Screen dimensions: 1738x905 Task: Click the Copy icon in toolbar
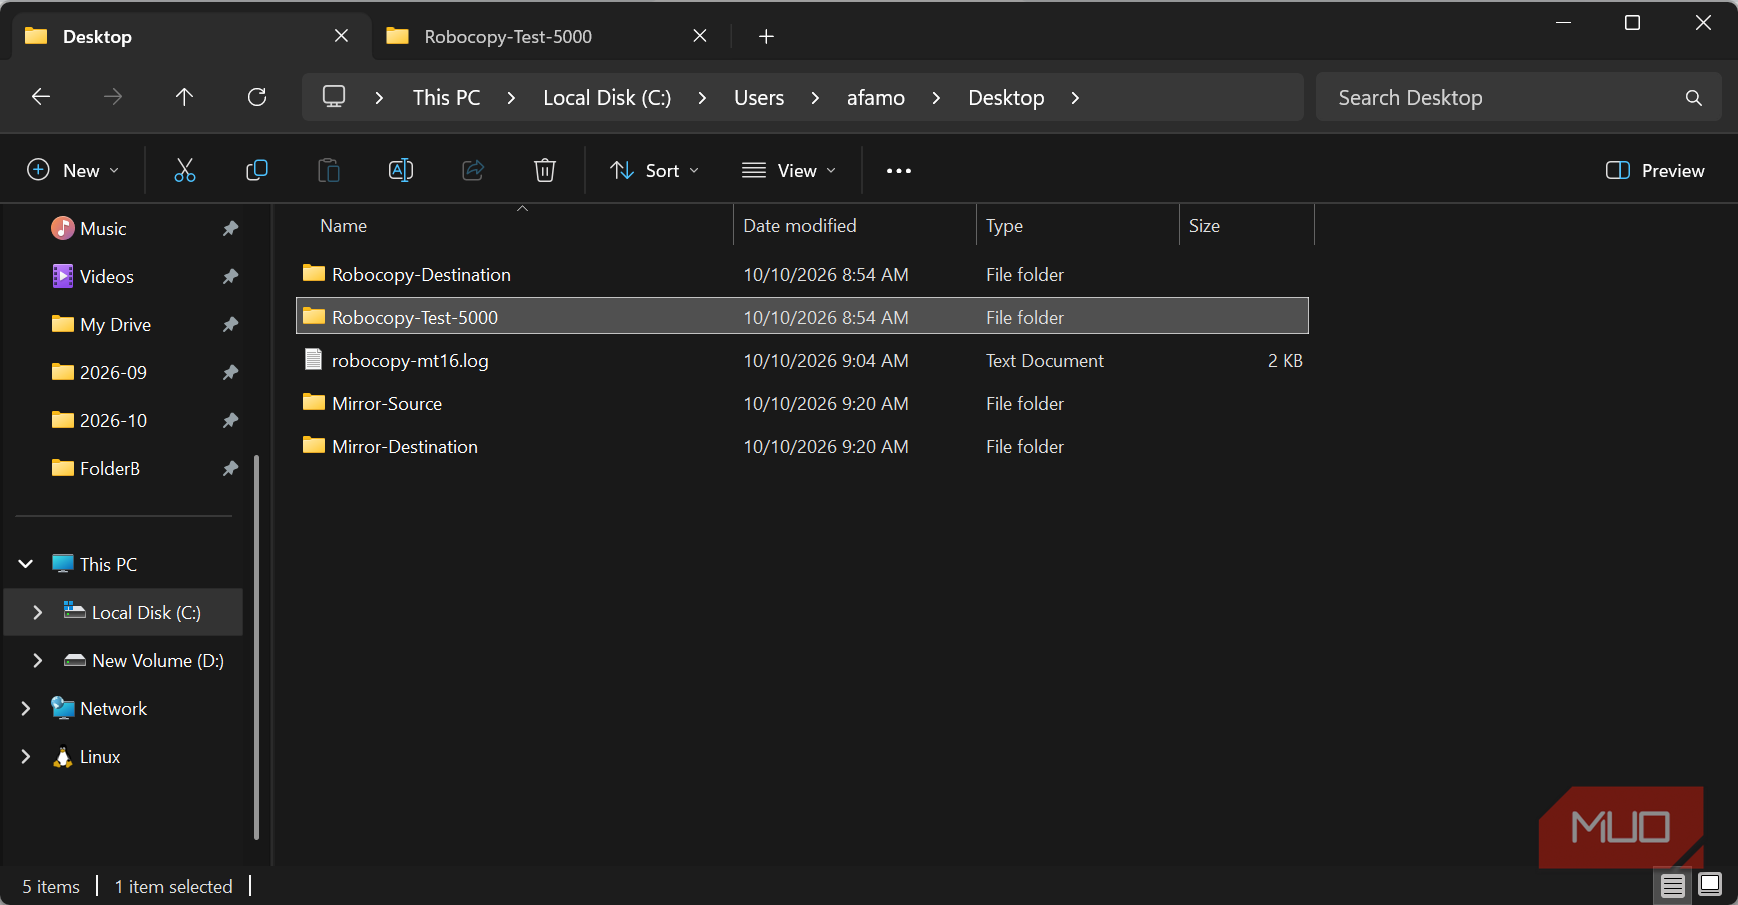pos(257,170)
